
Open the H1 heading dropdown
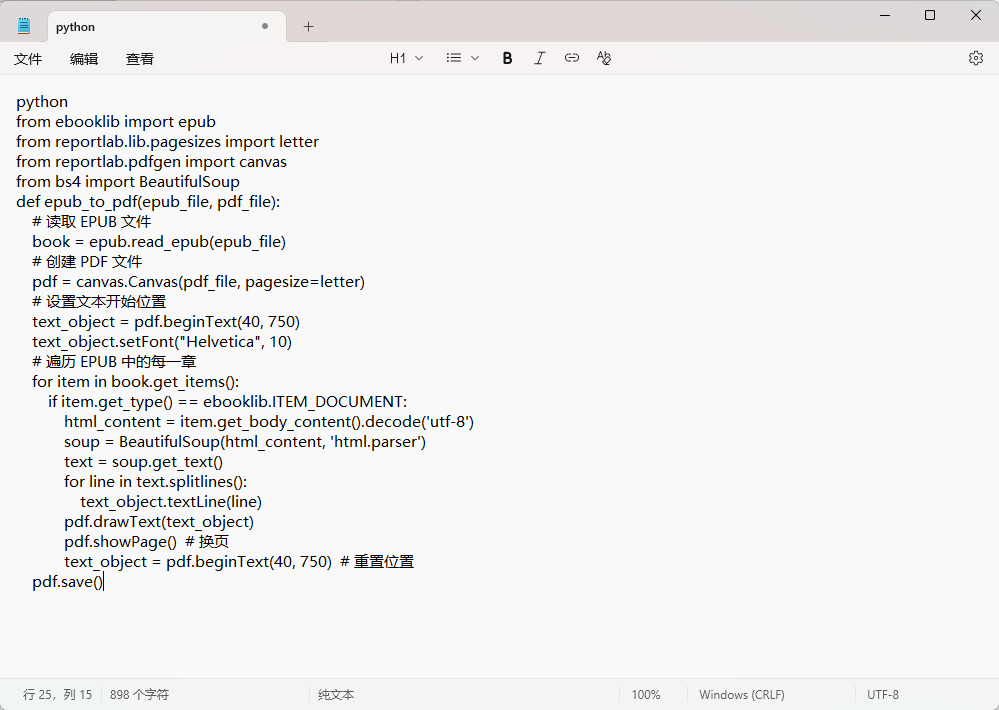[406, 58]
